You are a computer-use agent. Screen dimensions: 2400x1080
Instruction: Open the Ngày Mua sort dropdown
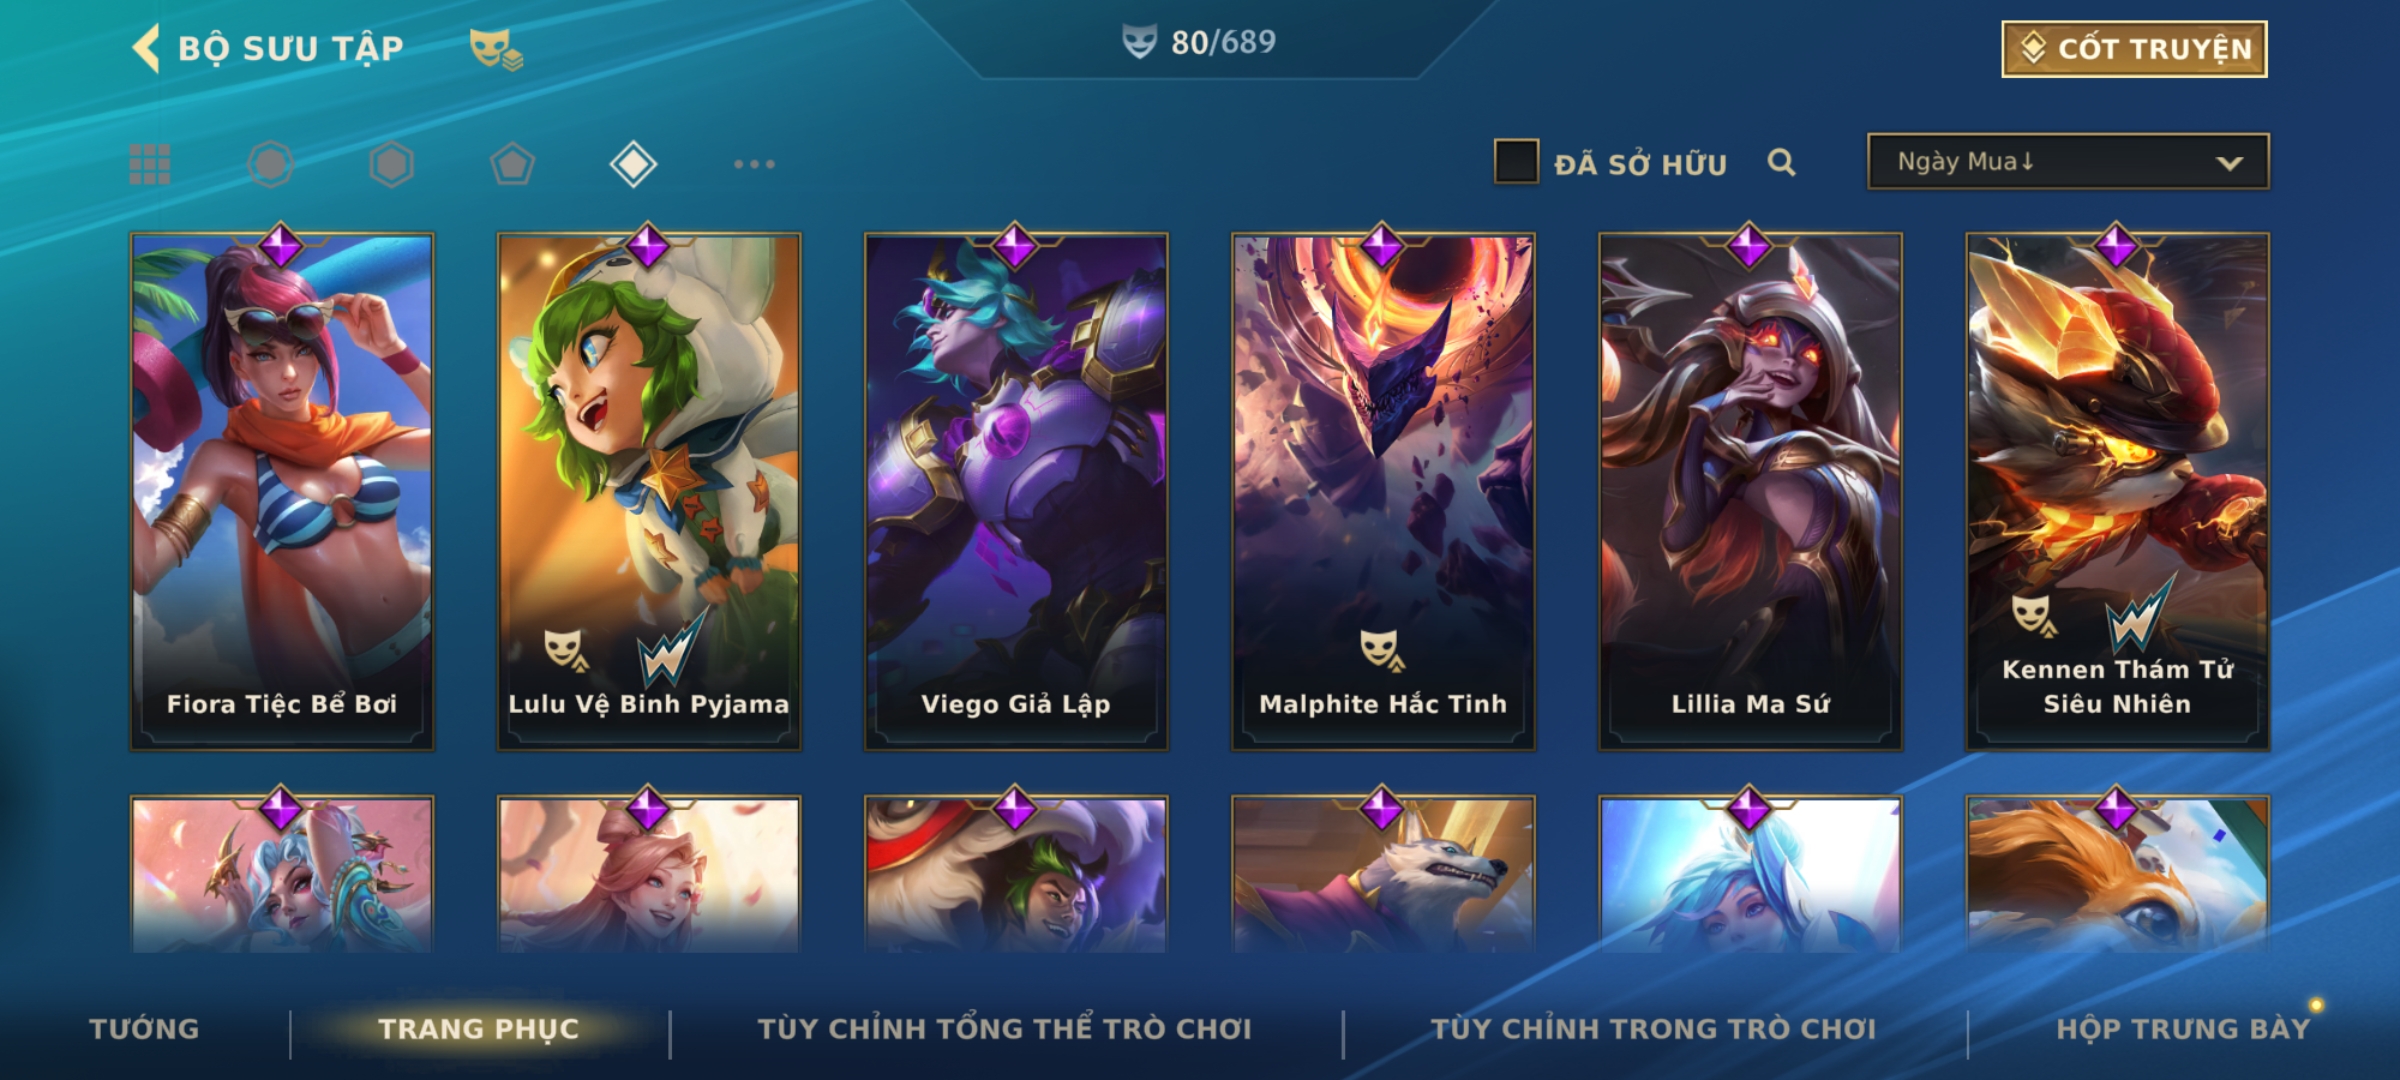point(2068,162)
